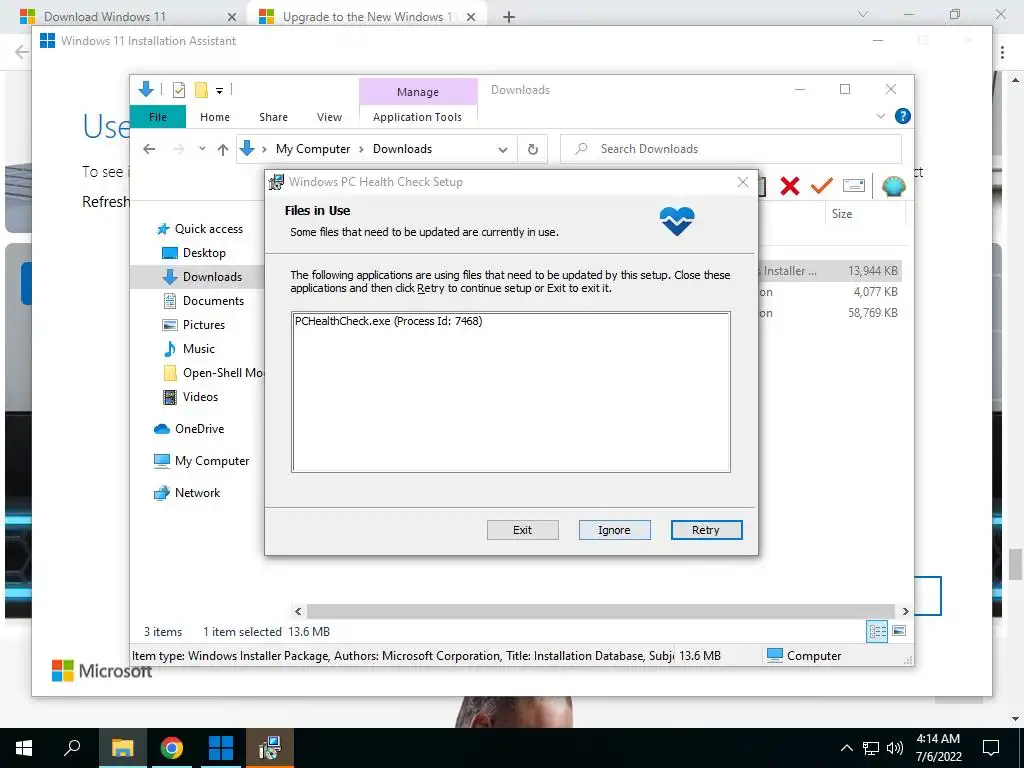This screenshot has width=1024, height=768.
Task: Click Windows 11 Installation Assistant taskbar icon
Action: 221,748
